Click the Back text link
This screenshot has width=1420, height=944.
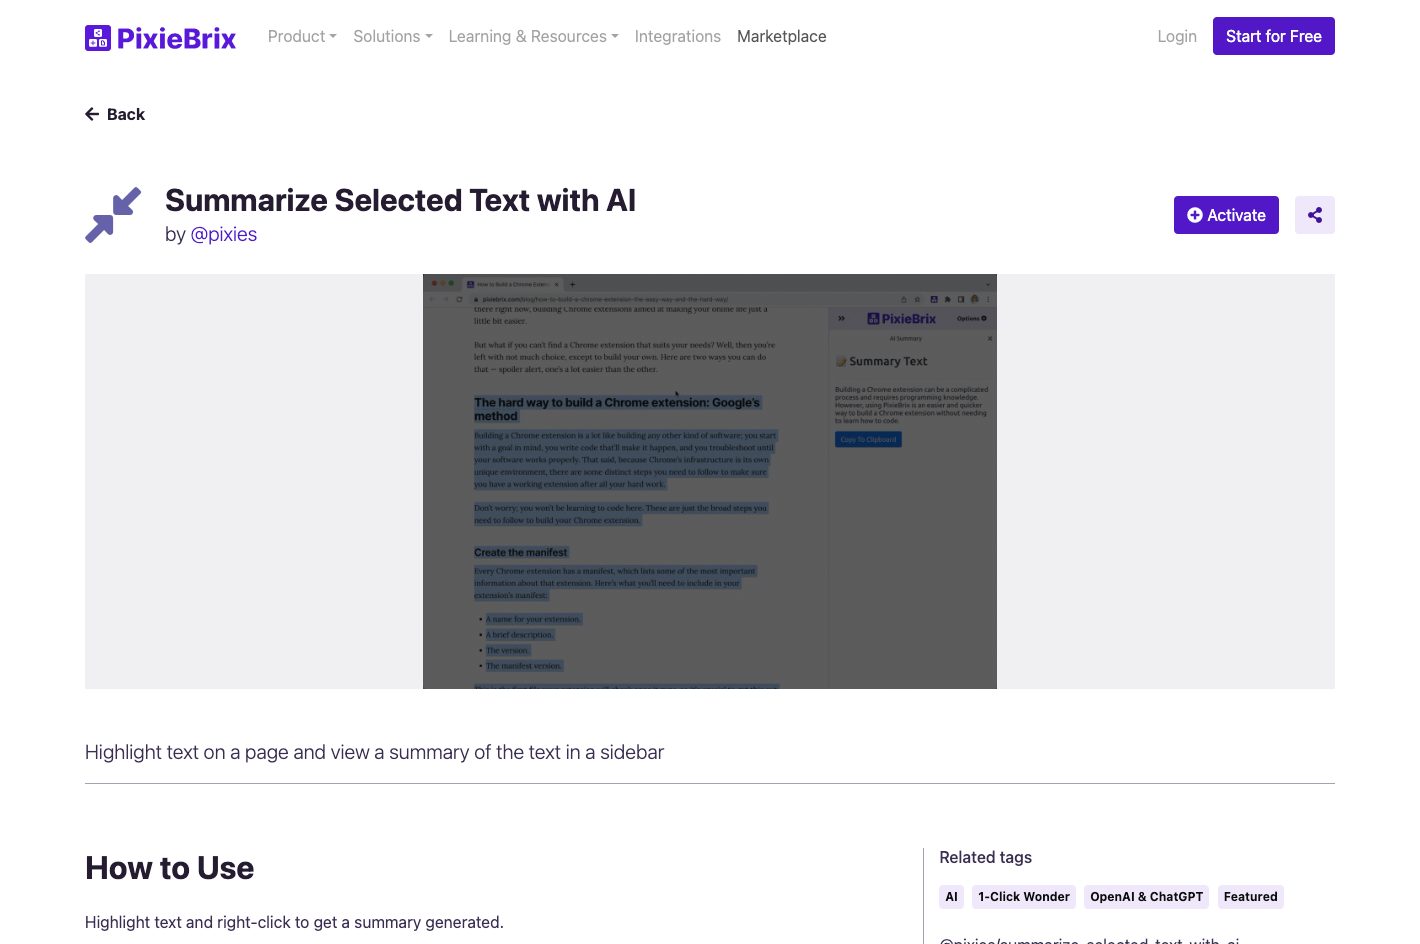pyautogui.click(x=126, y=114)
